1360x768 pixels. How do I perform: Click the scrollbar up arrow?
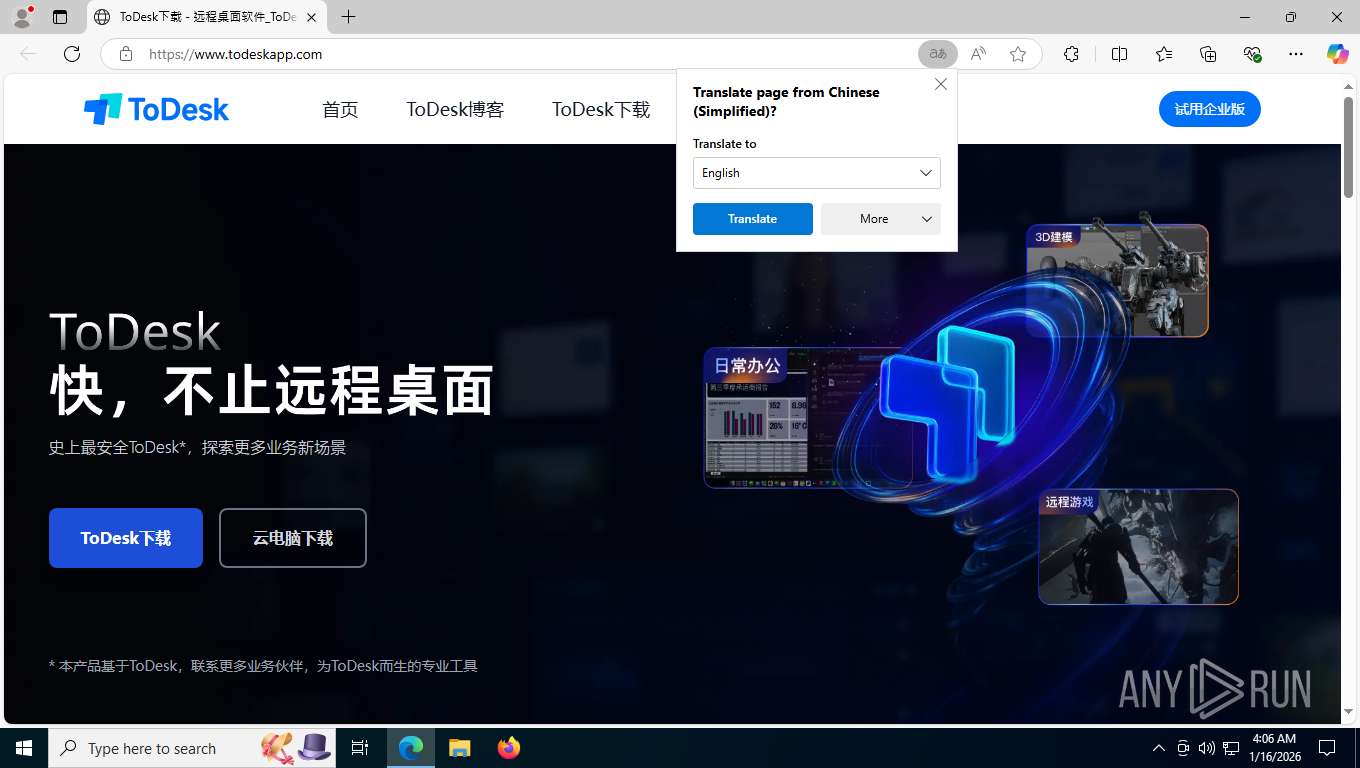point(1348,86)
